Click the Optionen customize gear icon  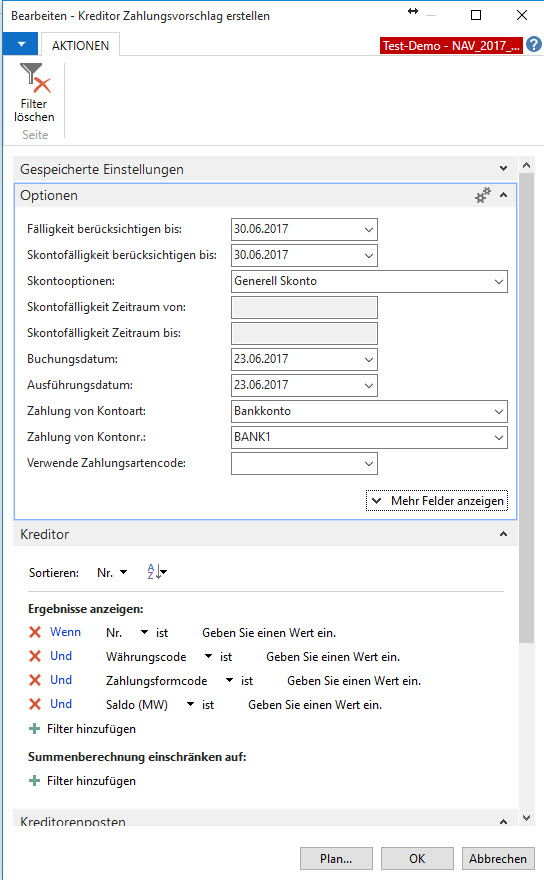pos(483,195)
